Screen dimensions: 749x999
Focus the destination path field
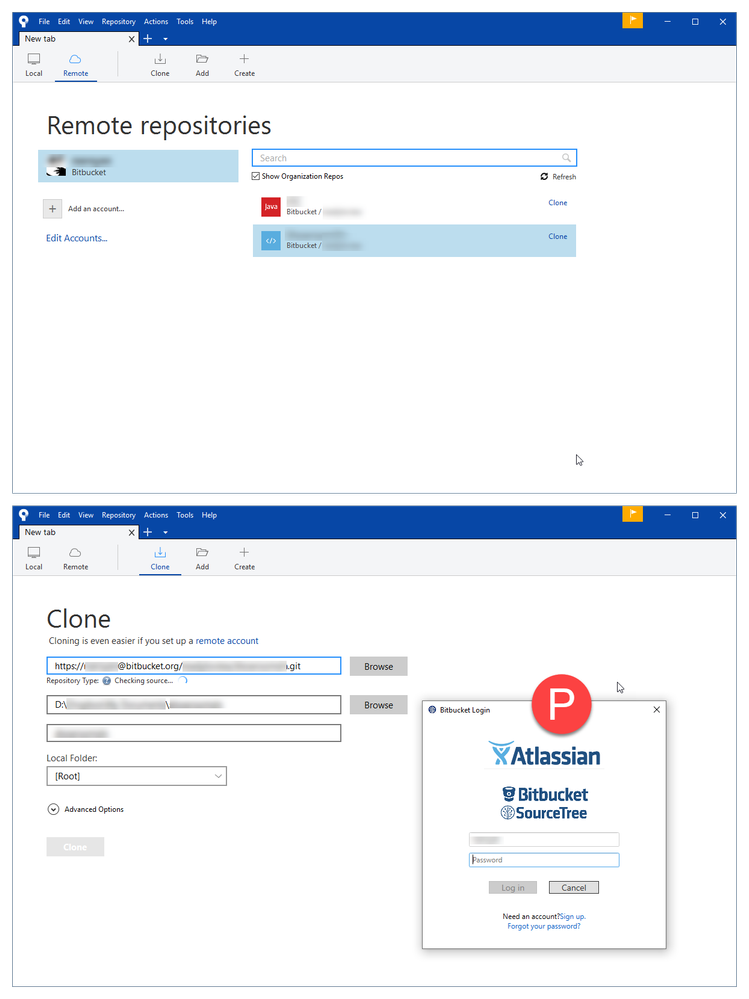(194, 705)
